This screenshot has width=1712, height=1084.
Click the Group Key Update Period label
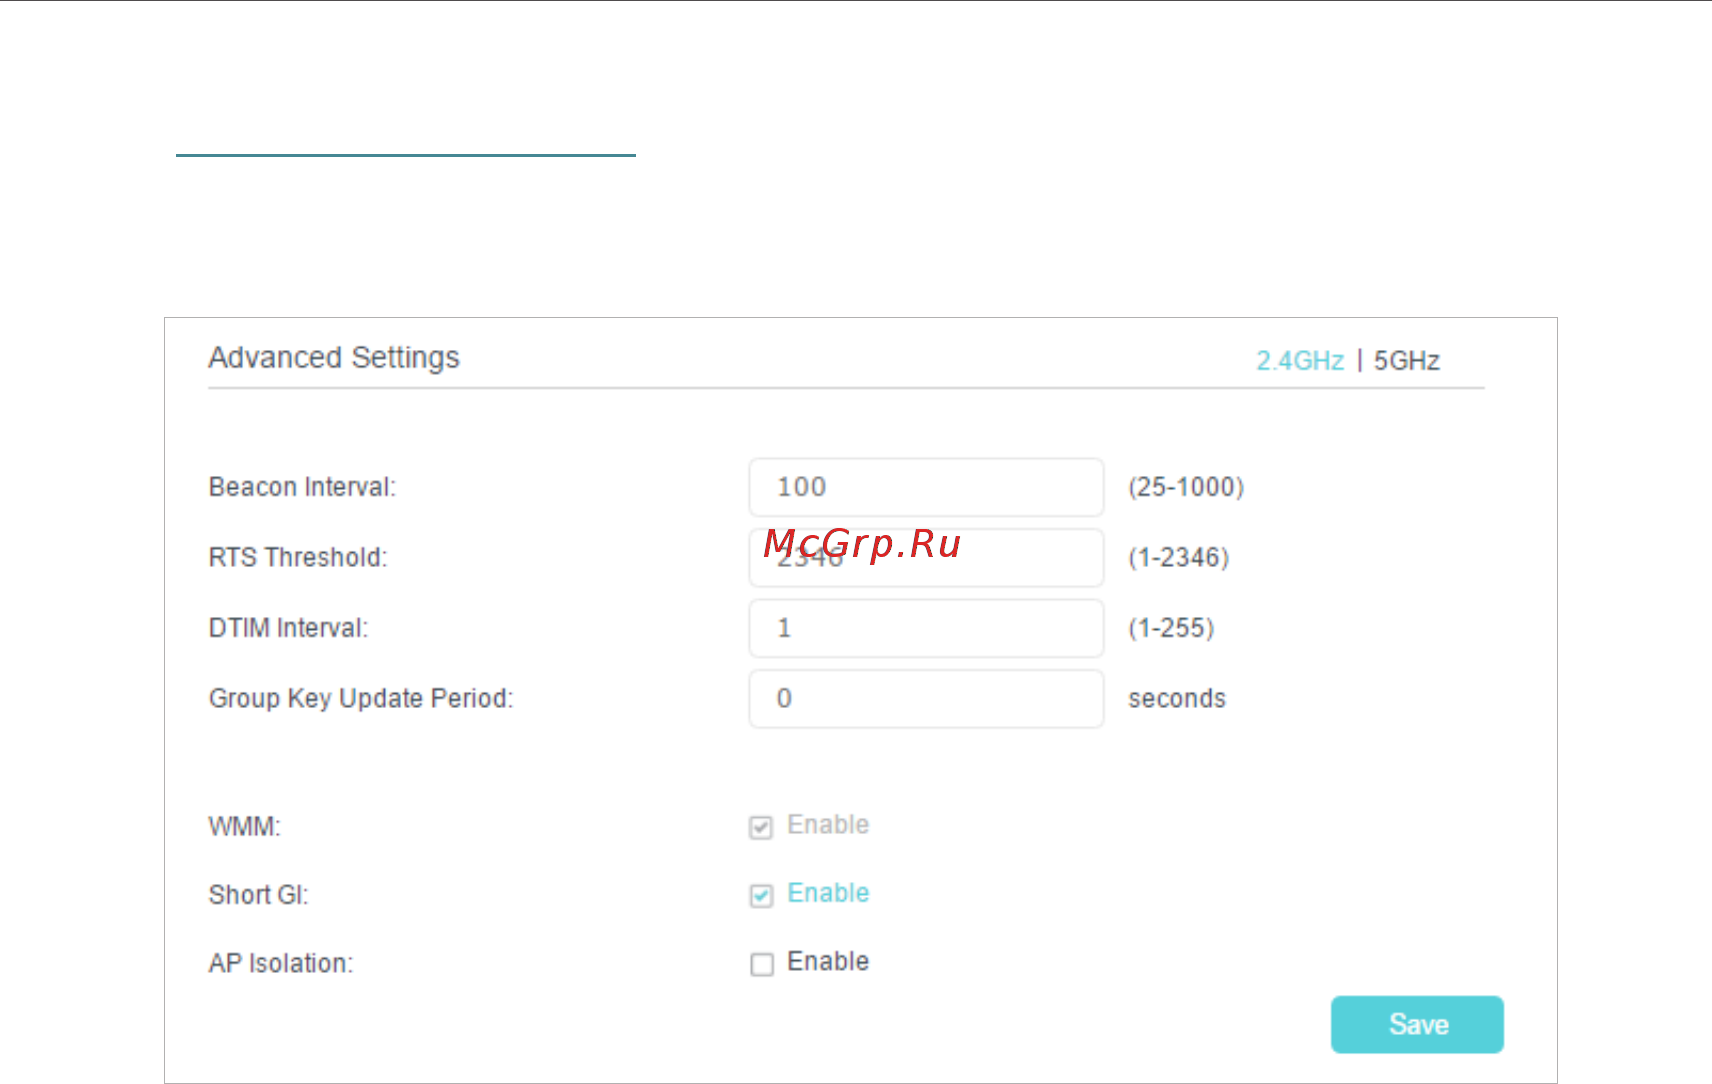point(361,698)
